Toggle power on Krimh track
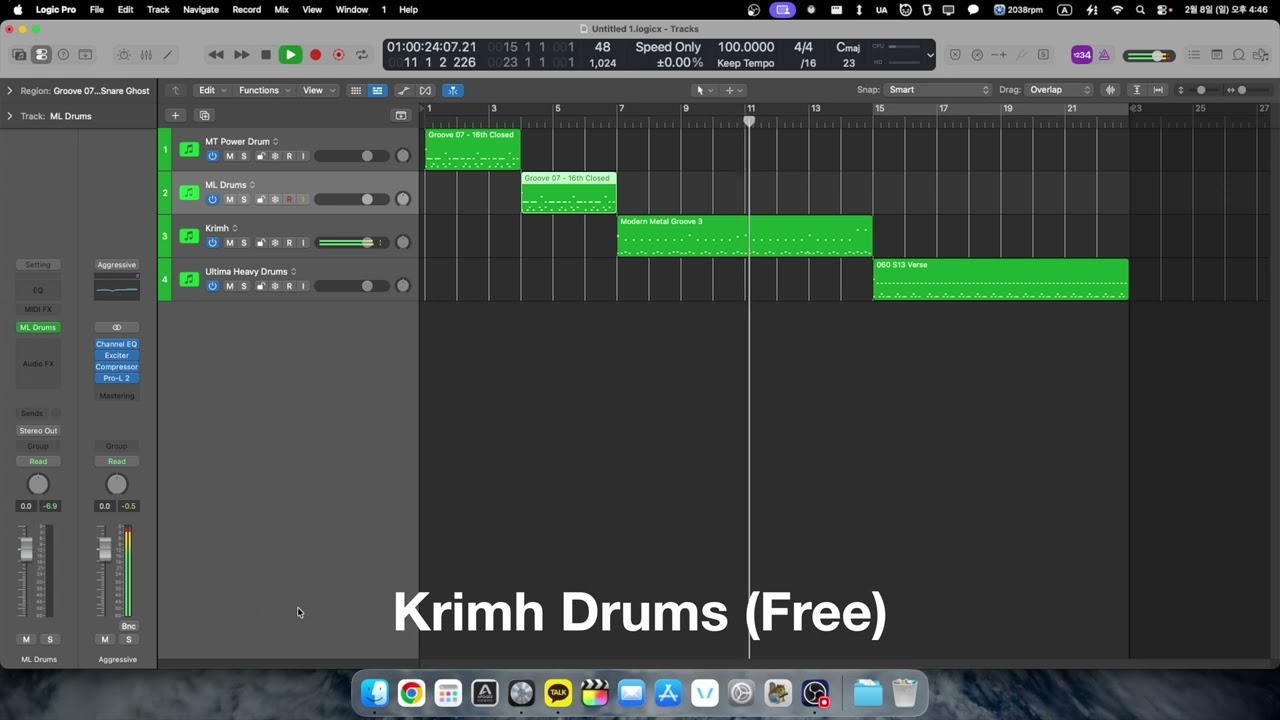 pyautogui.click(x=212, y=243)
